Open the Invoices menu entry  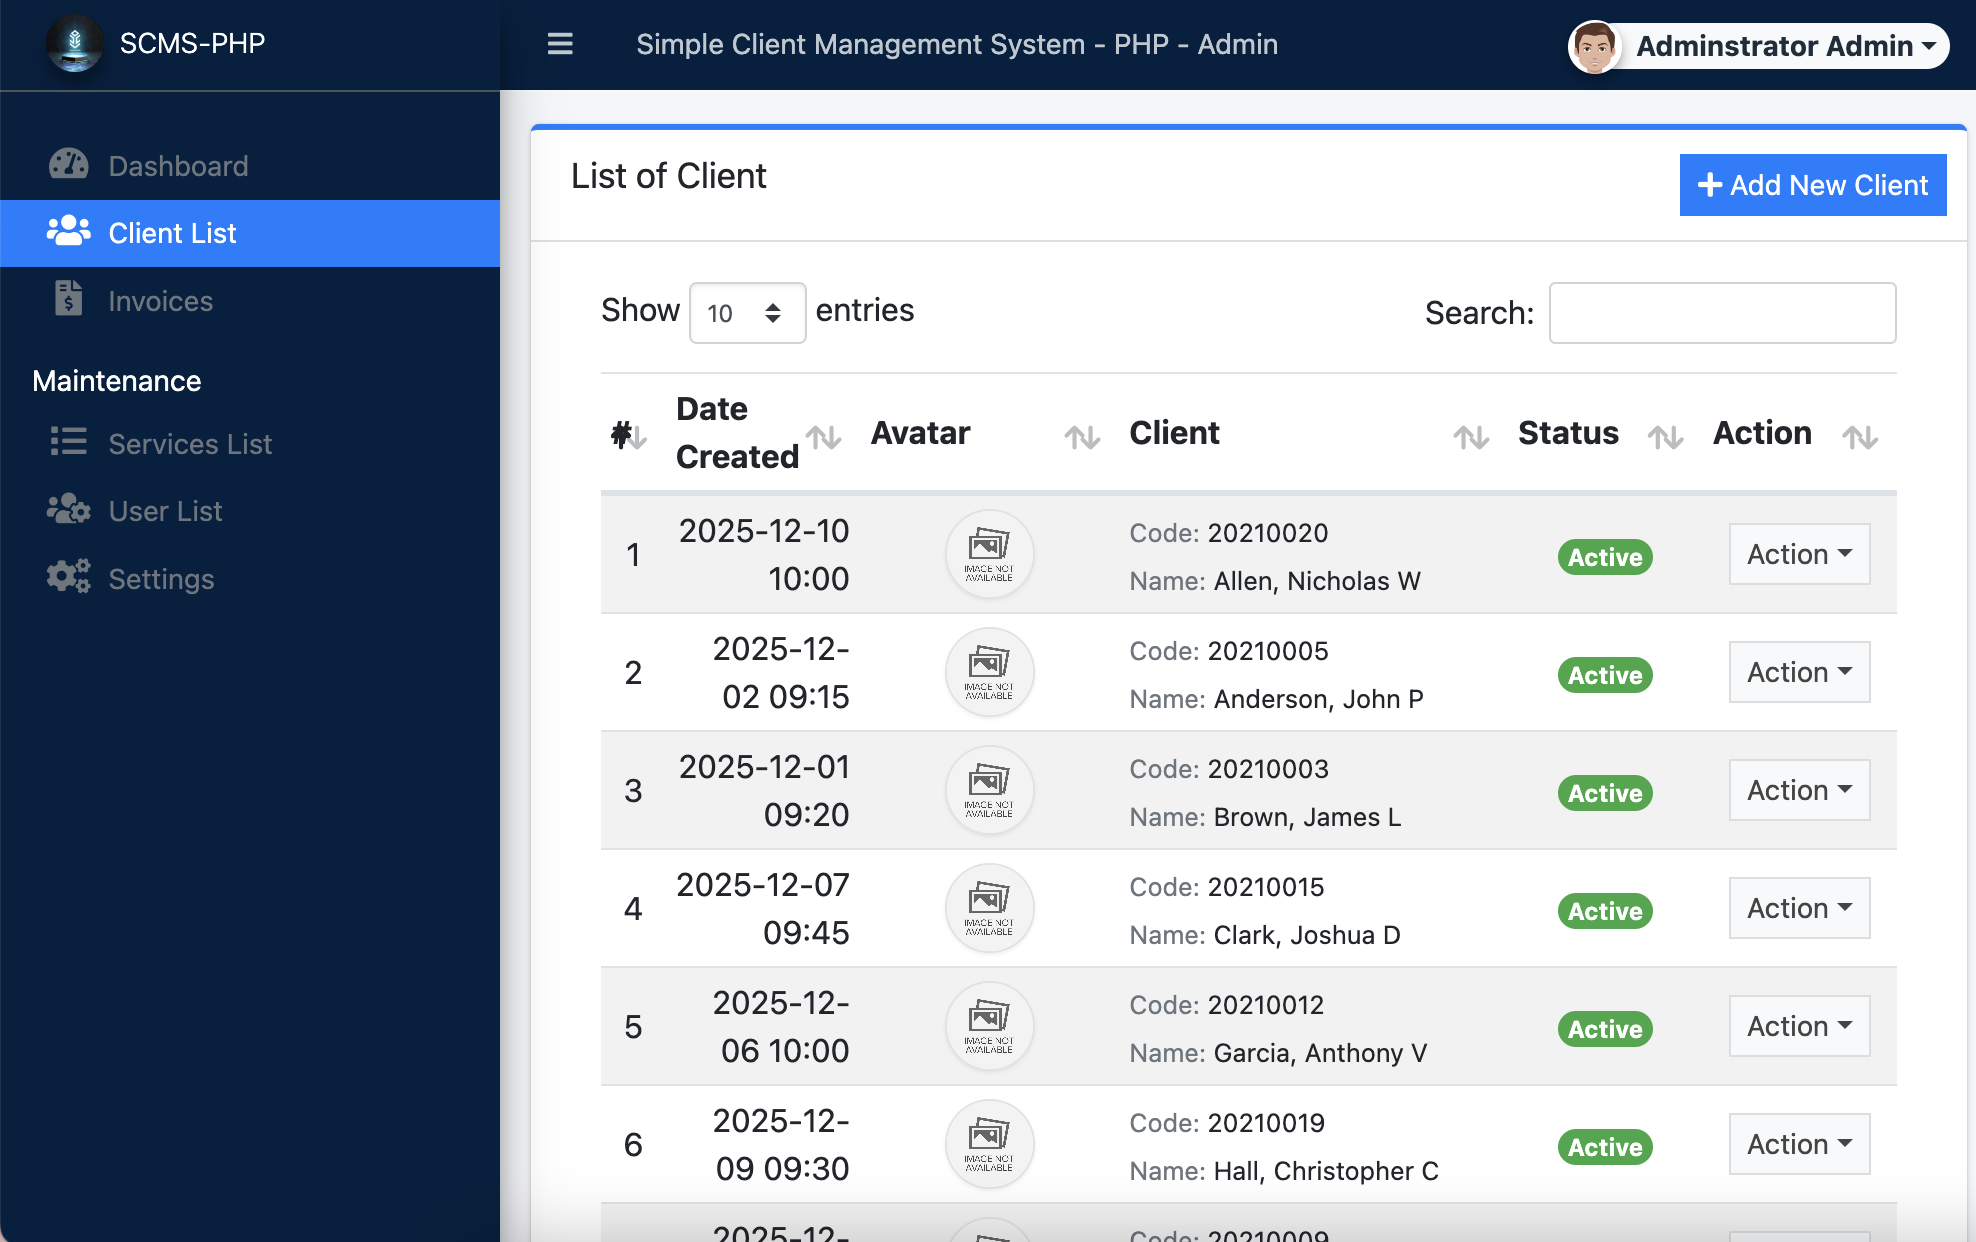pos(160,299)
